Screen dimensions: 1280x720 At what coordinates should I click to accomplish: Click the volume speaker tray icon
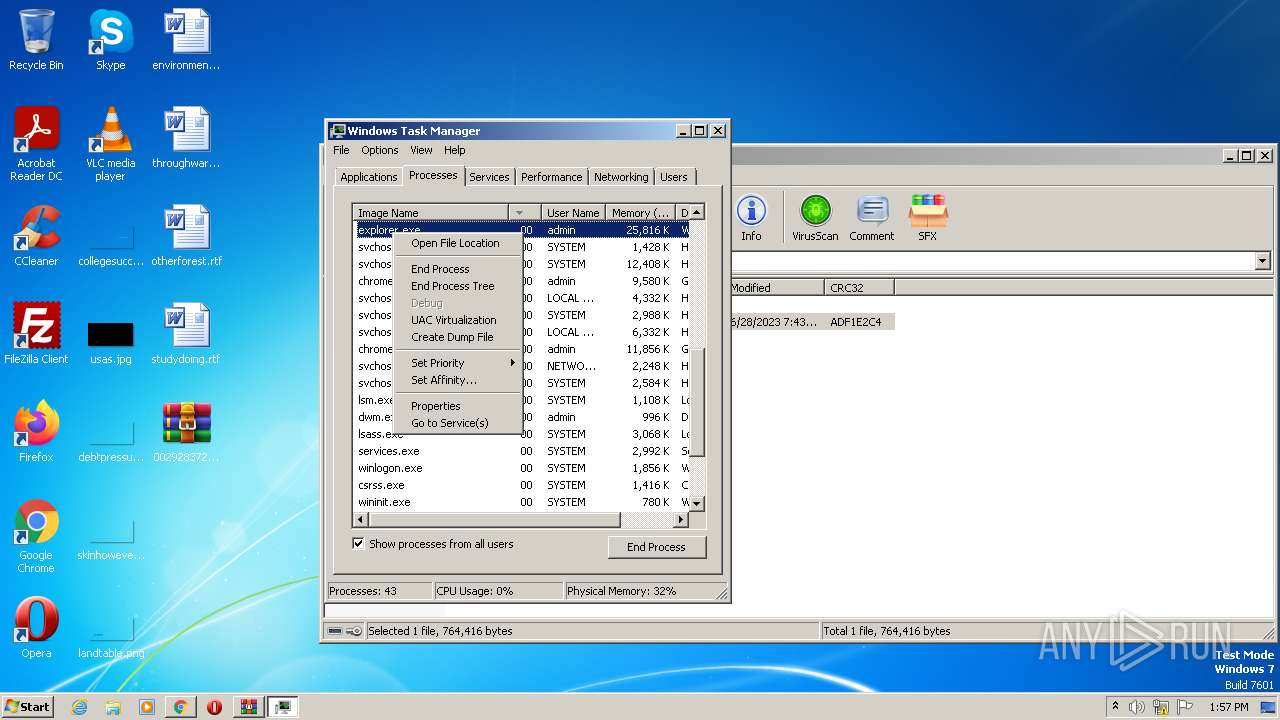[x=1137, y=707]
